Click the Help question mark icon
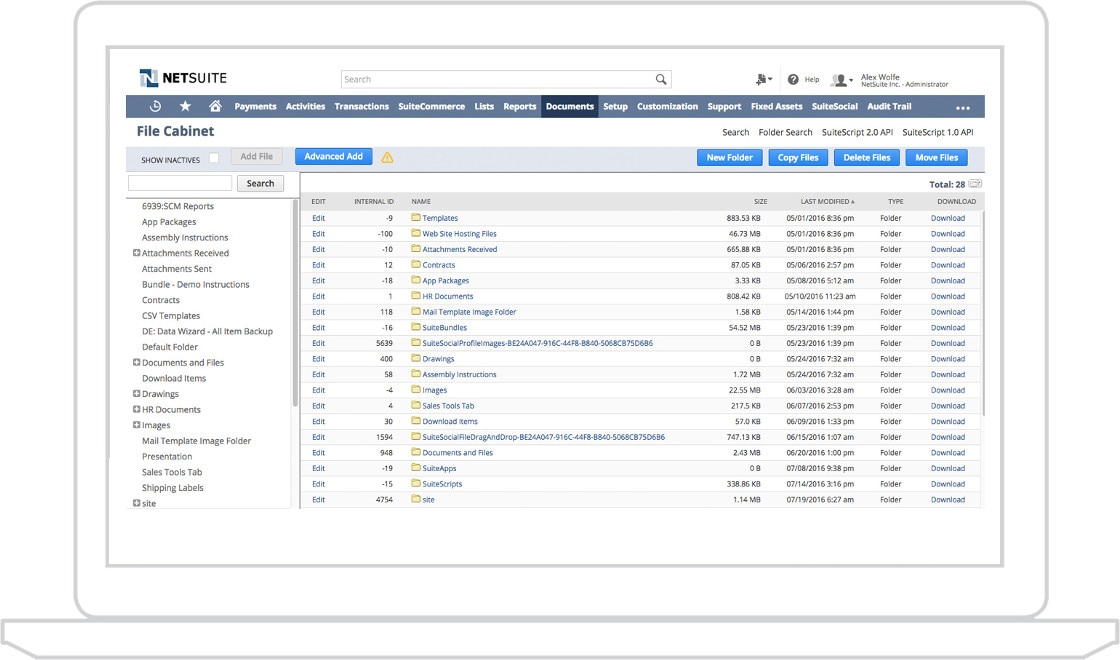 (793, 80)
